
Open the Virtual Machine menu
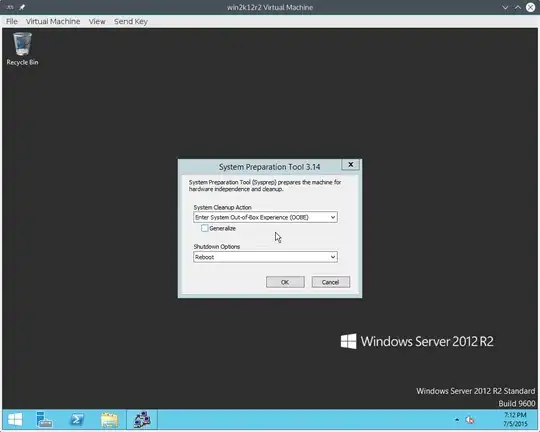click(53, 21)
